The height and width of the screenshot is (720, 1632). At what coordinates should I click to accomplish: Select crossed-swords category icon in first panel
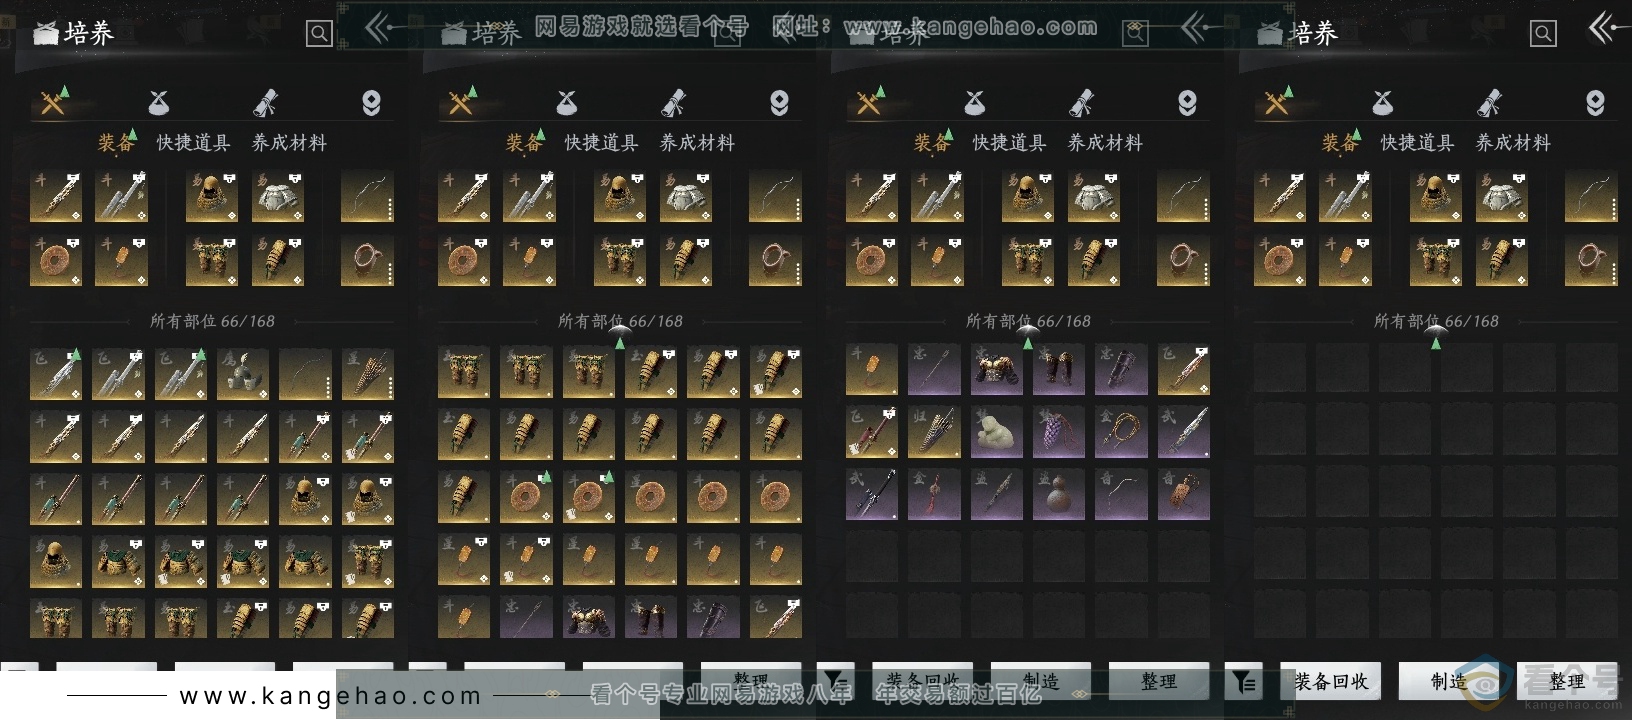click(53, 102)
